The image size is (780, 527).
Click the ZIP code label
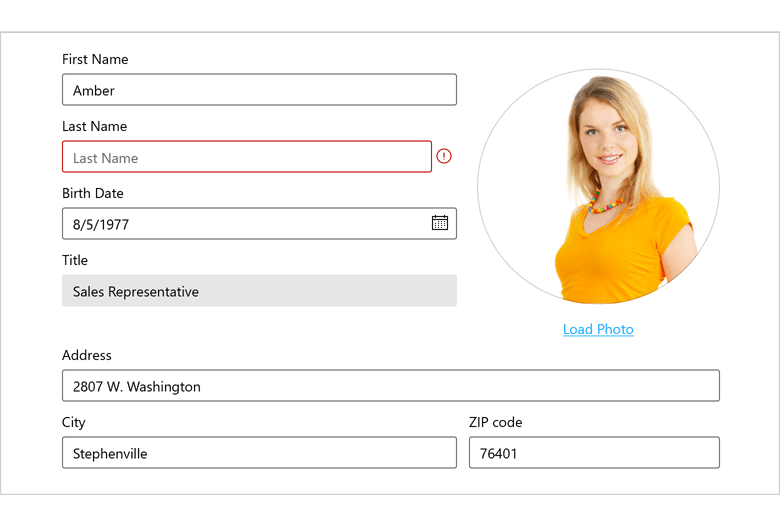(495, 422)
